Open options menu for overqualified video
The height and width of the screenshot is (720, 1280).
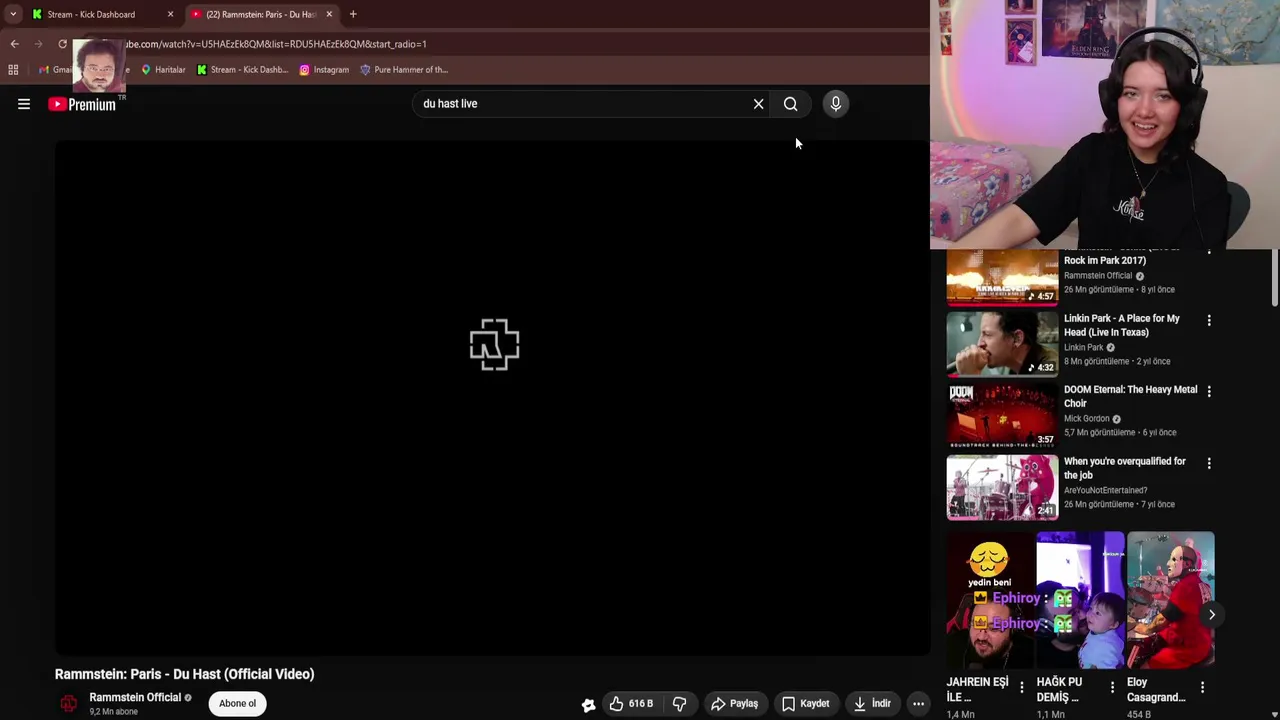(1209, 463)
